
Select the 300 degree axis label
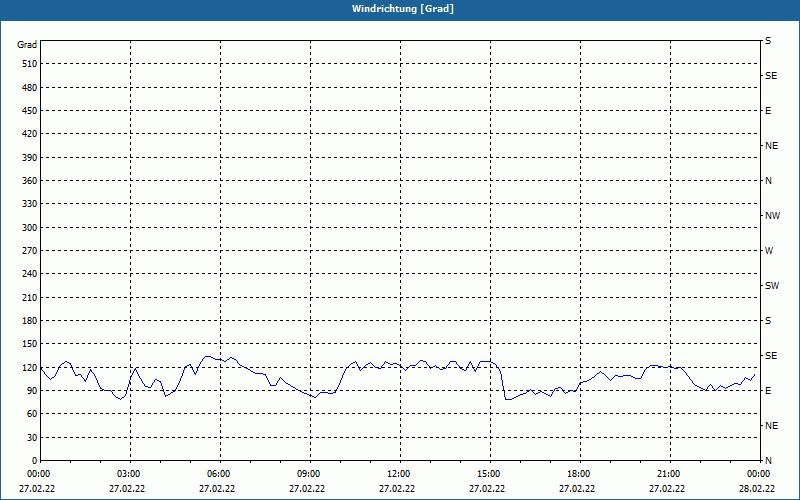(x=30, y=227)
